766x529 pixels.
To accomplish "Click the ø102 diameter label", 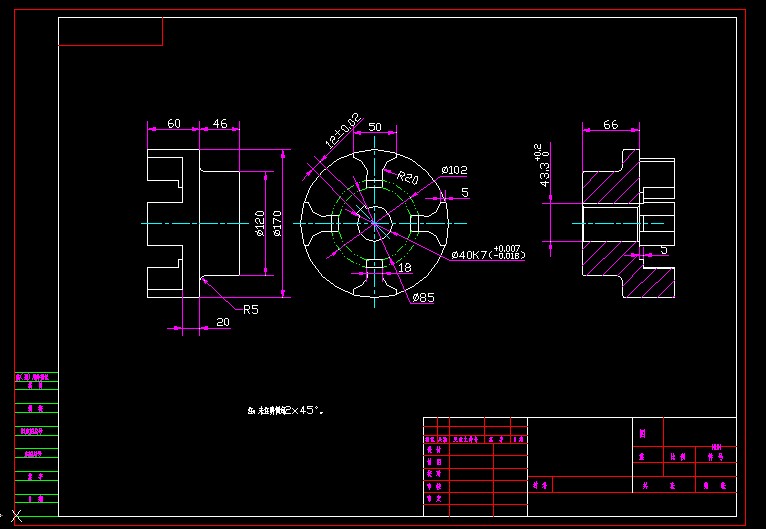I will pos(454,170).
